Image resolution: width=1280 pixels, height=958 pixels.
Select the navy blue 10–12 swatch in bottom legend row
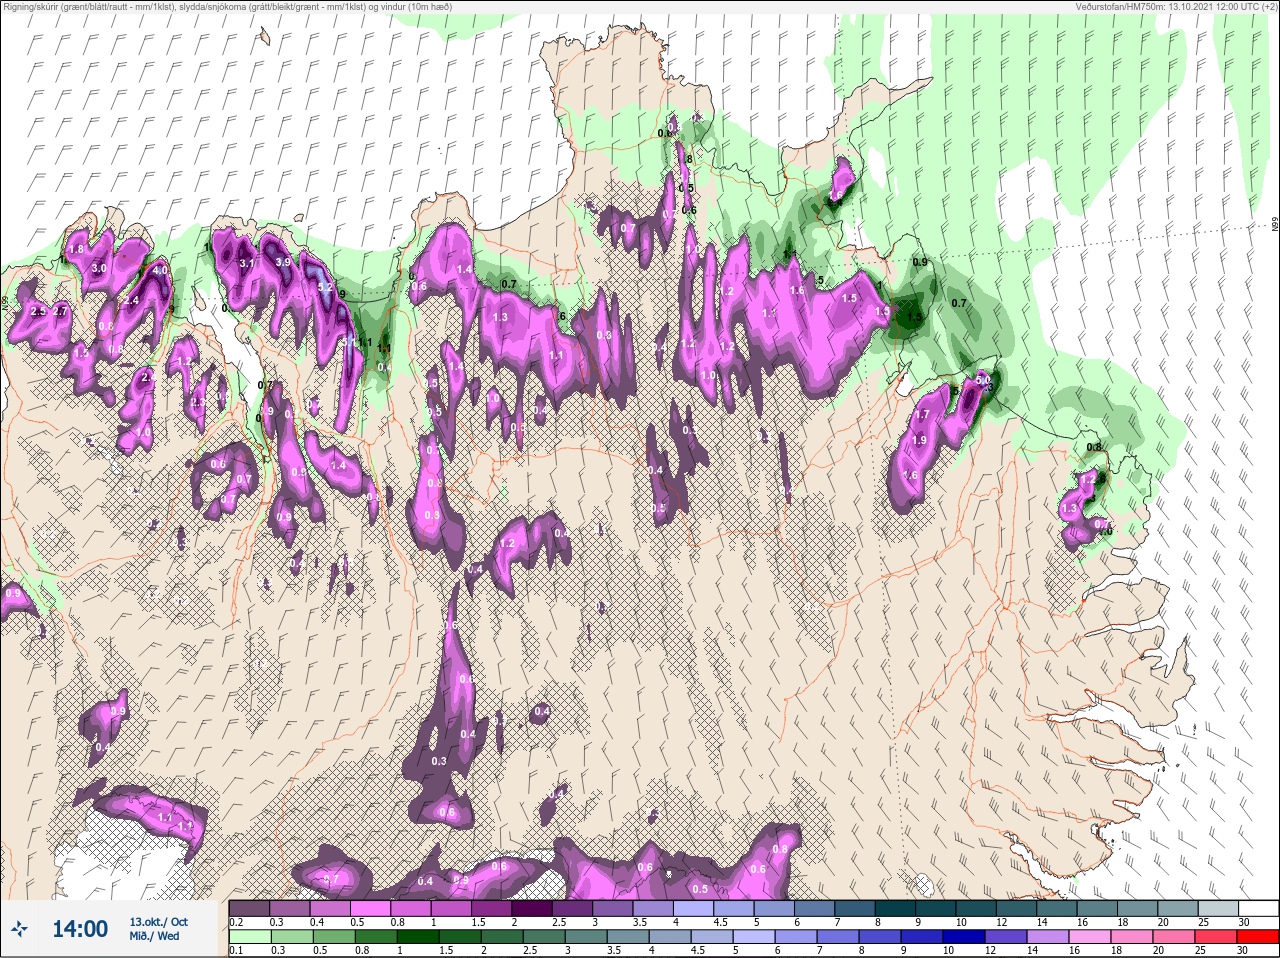tap(964, 937)
